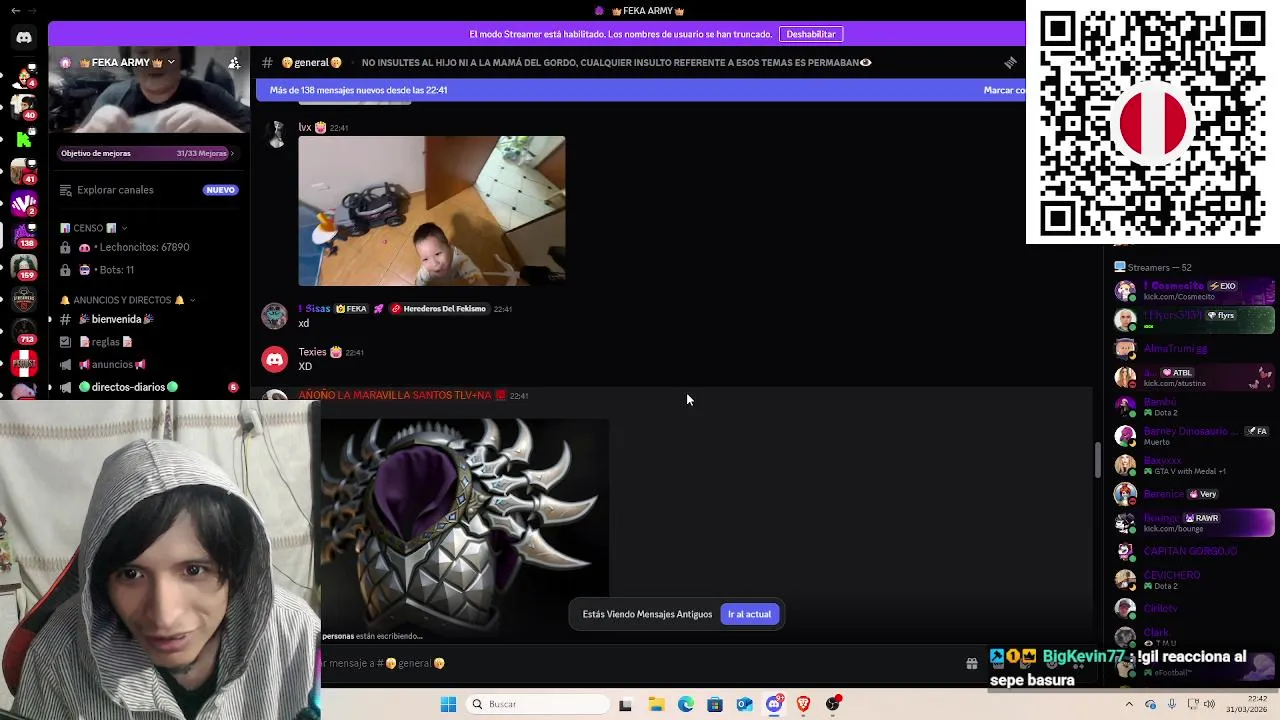Viewport: 1280px width, 720px height.
Task: Open threads icon in channel header
Action: [x=1010, y=62]
